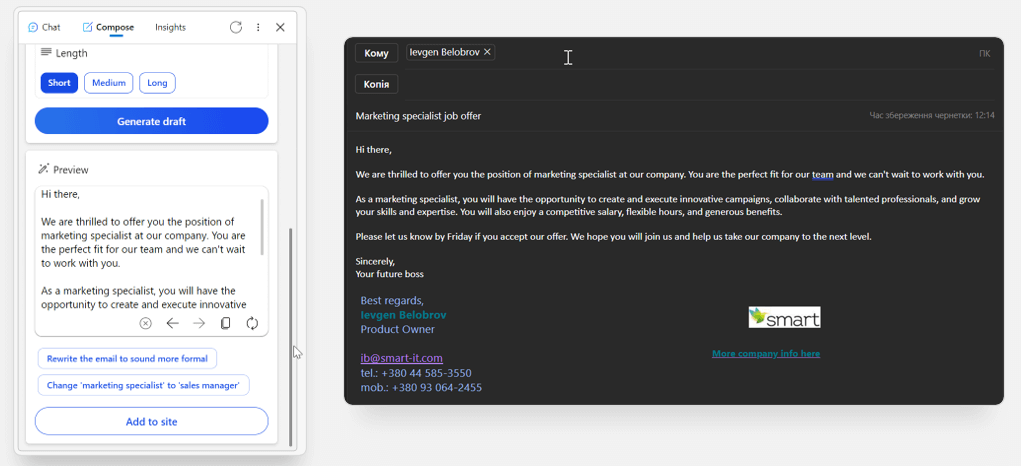Click the smart company logo image
This screenshot has width=1021, height=466.
784,317
